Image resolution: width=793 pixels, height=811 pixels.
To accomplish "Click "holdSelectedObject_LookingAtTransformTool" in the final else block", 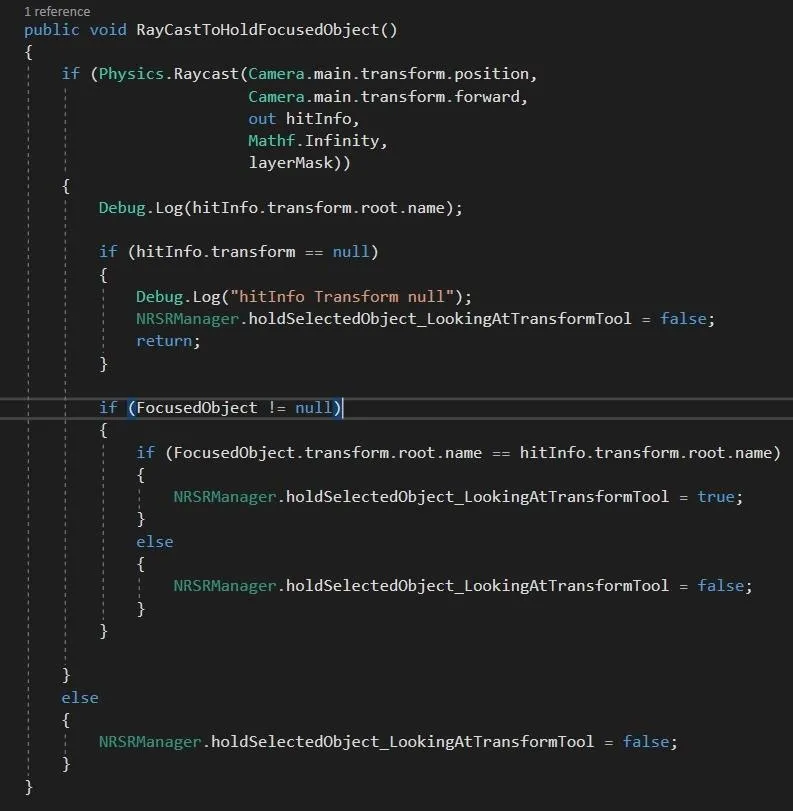I will click(402, 742).
